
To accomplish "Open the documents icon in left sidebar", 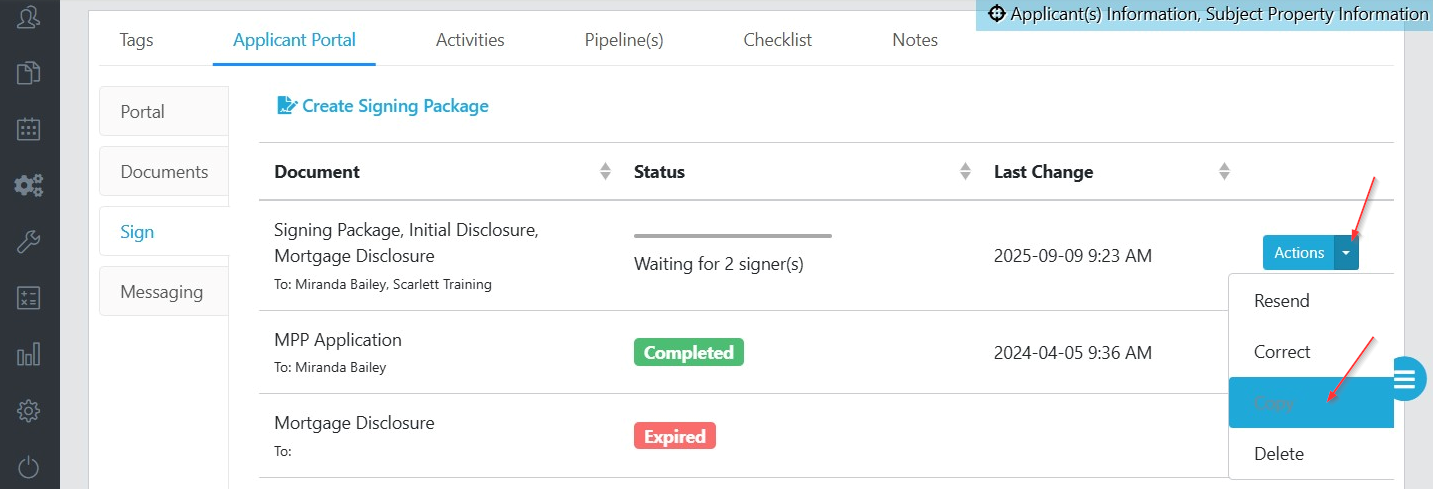I will pos(29,73).
